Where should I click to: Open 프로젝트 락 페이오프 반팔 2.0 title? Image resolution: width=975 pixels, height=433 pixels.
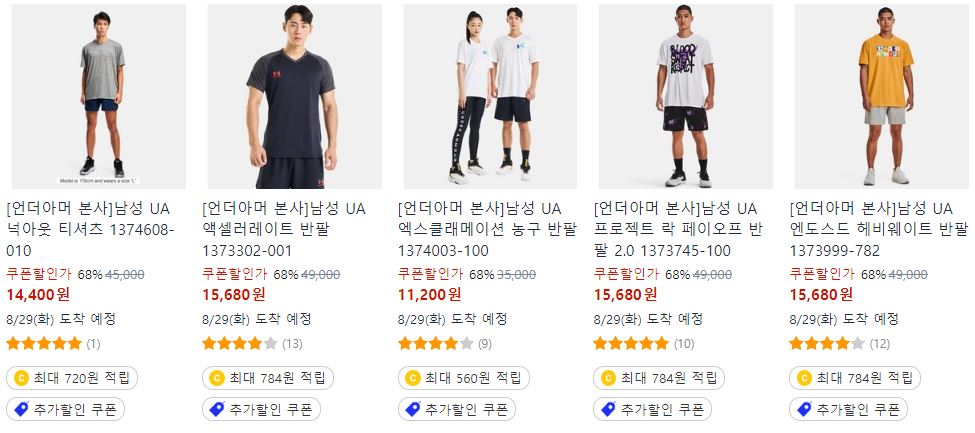[678, 230]
